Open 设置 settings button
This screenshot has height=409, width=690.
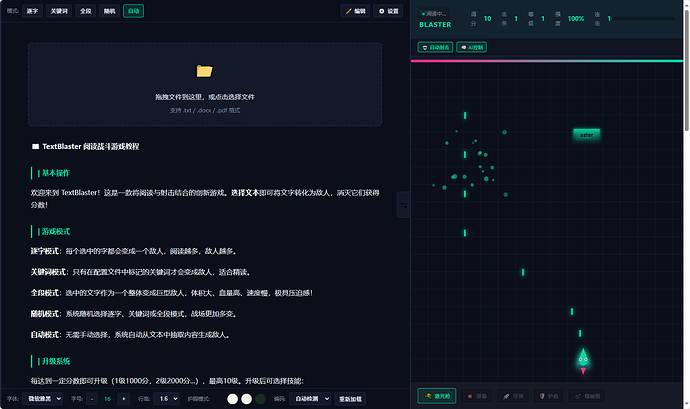[x=388, y=11]
